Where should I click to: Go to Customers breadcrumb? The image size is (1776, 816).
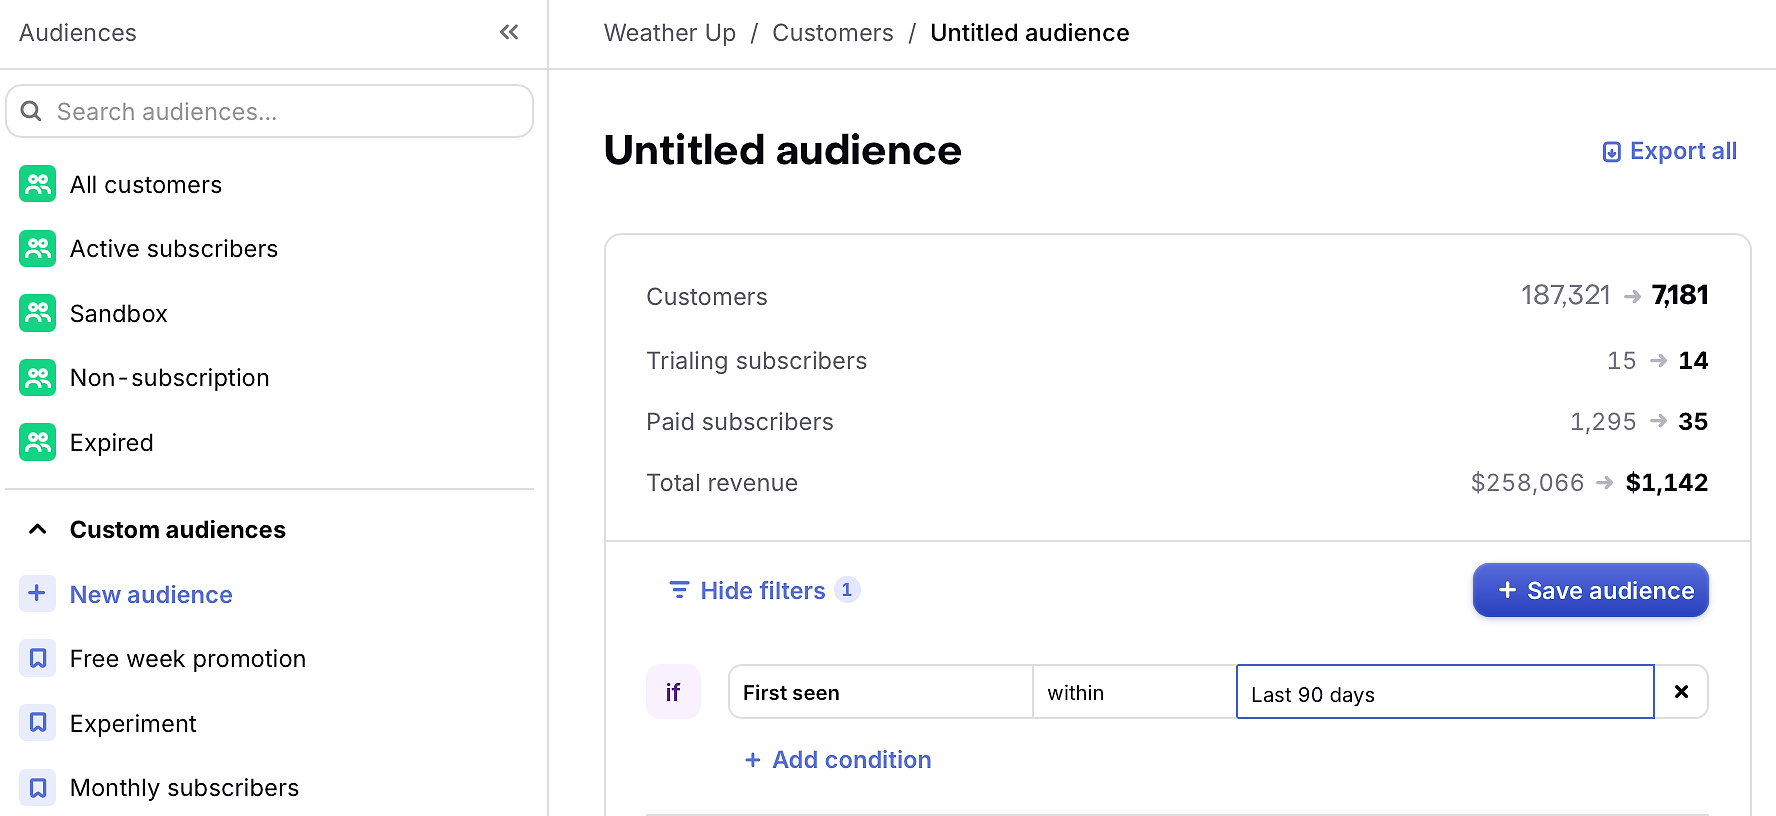pos(832,33)
